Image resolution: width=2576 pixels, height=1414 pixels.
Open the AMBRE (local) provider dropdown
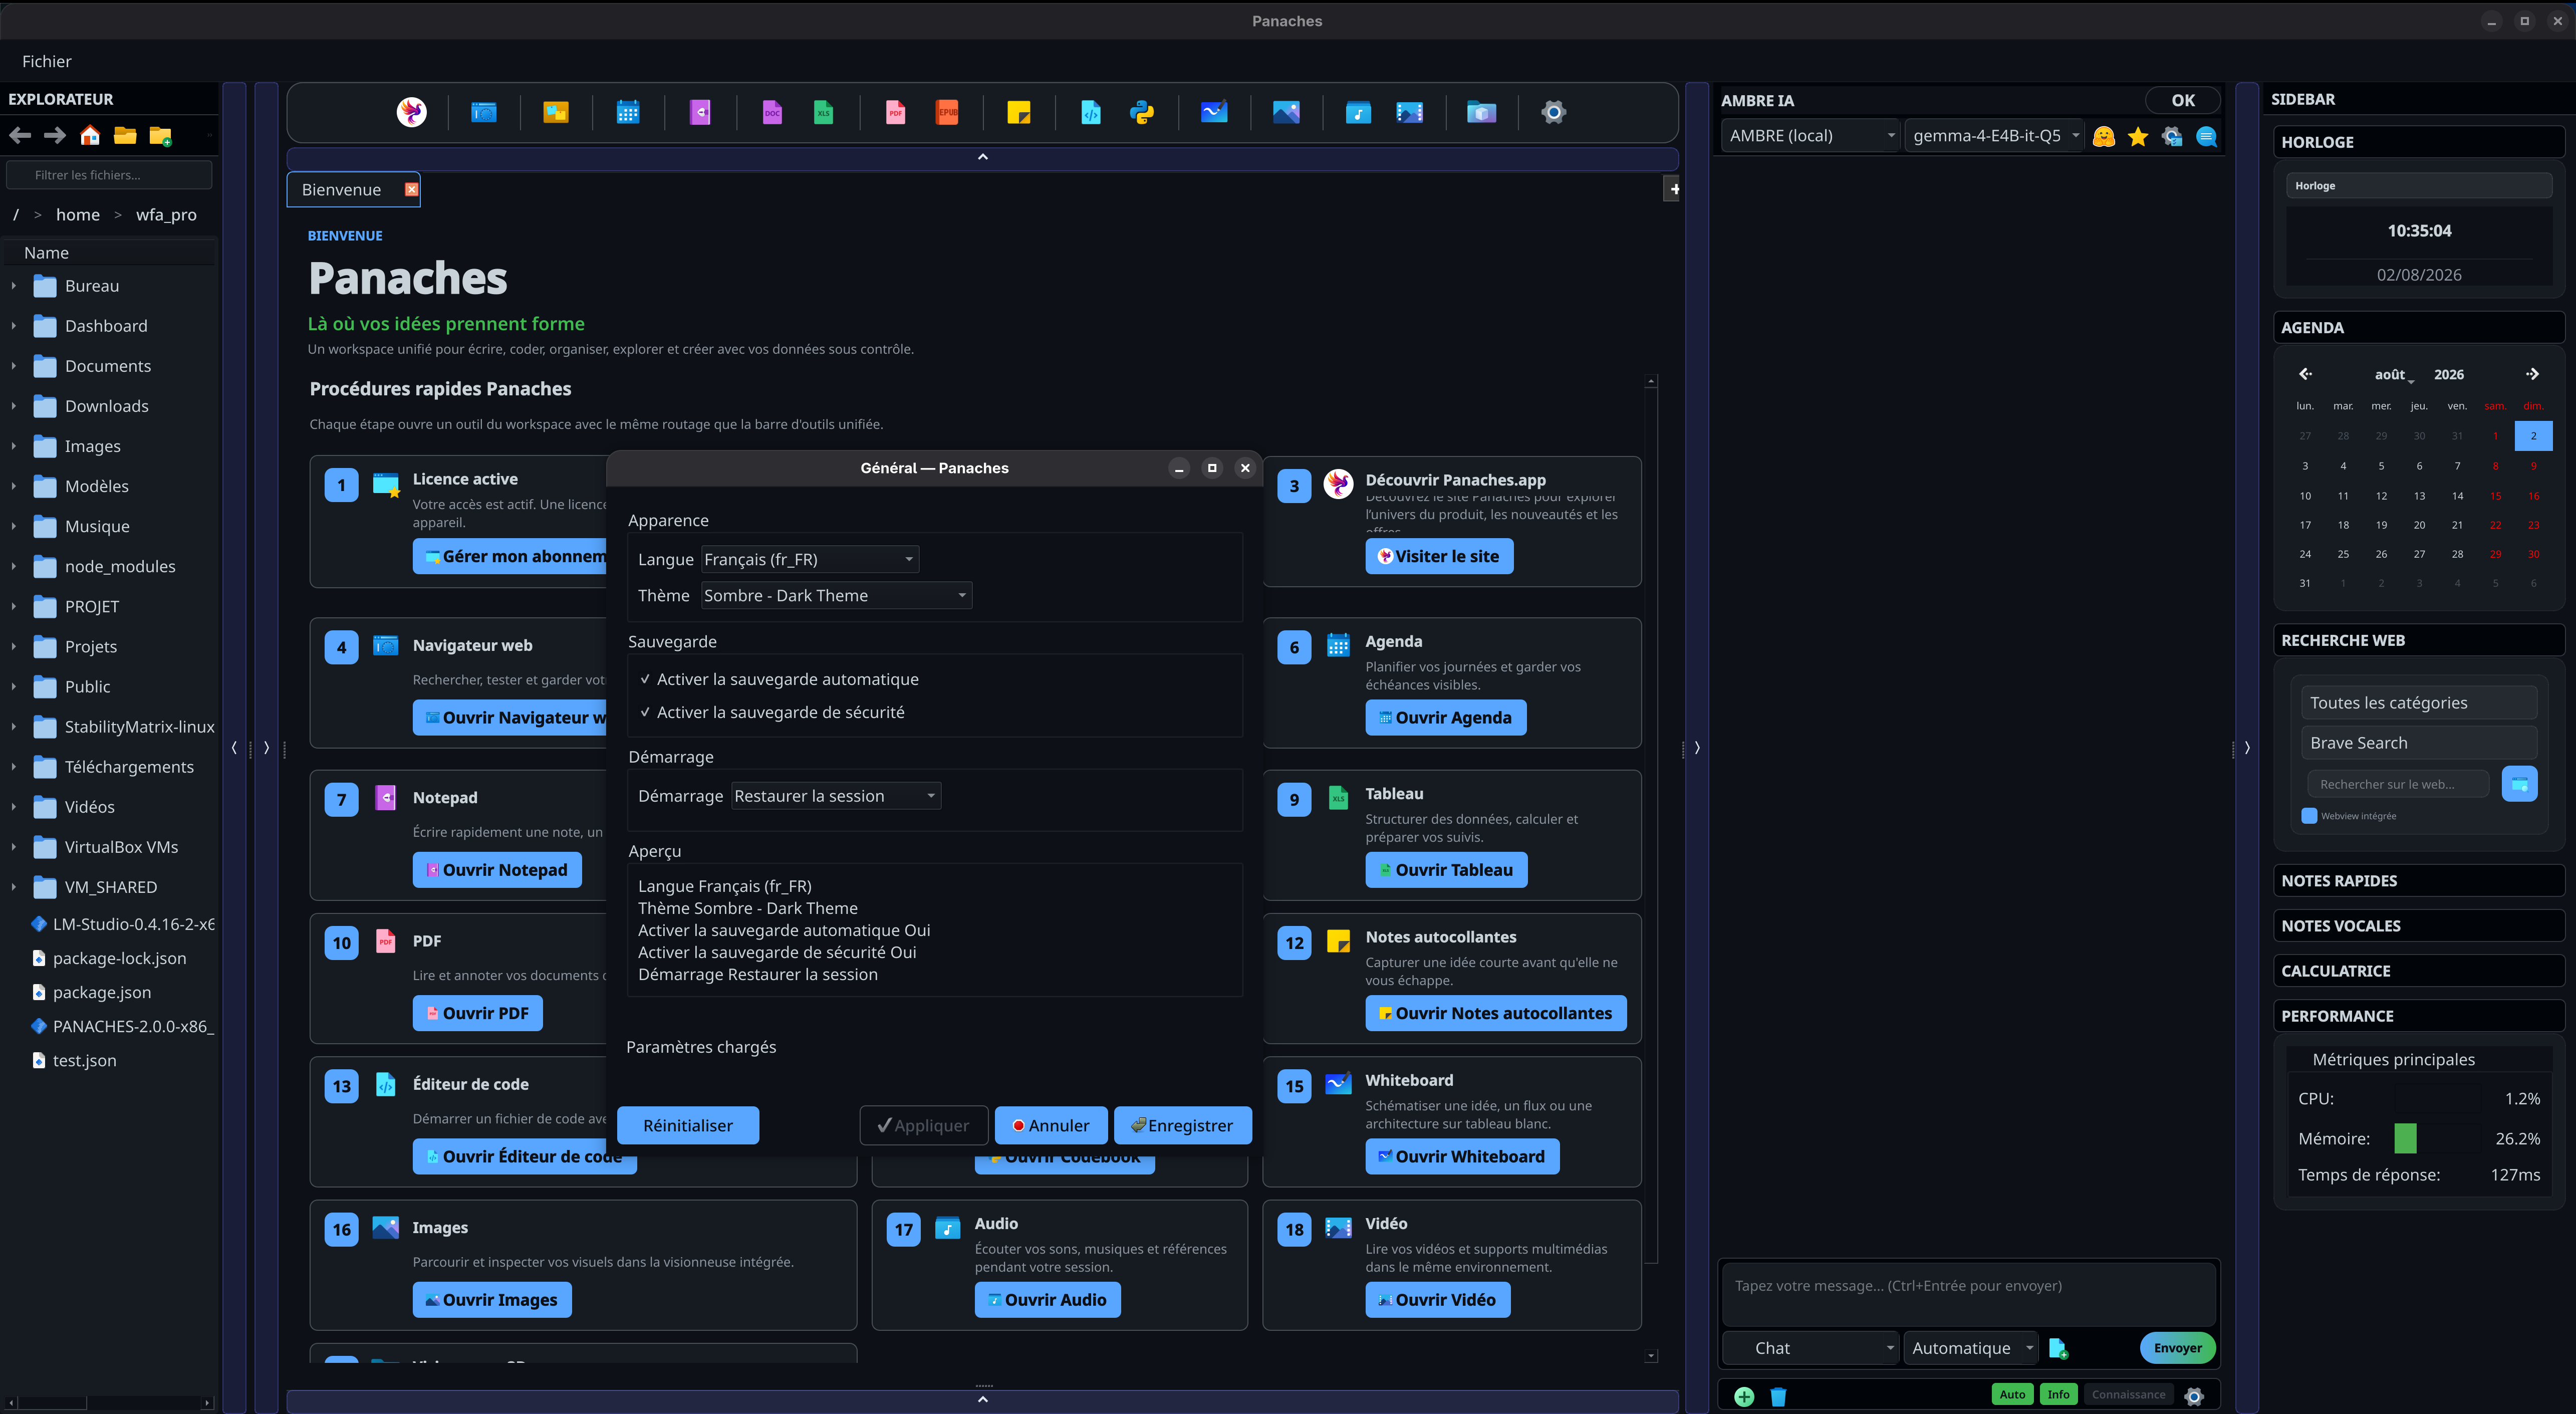(x=1811, y=136)
